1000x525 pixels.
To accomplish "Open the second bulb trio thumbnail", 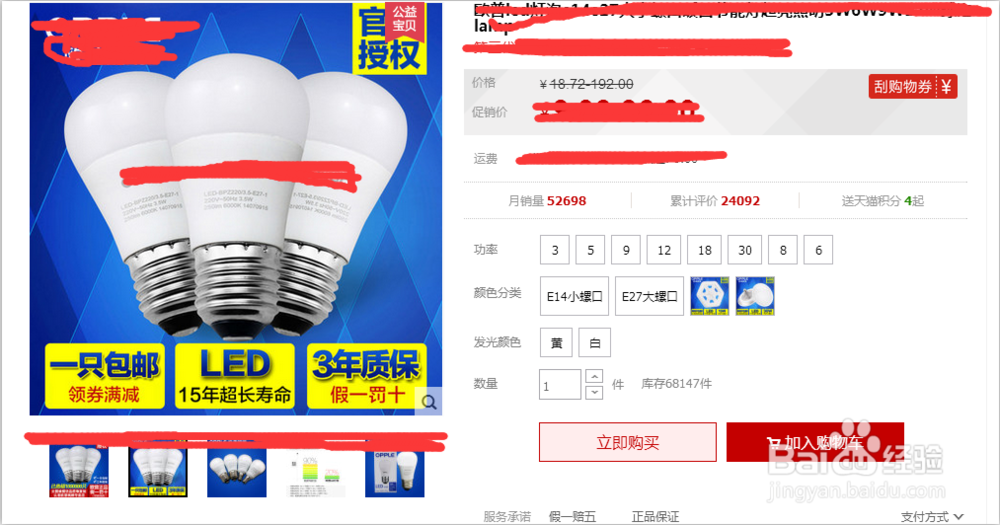I will click(158, 472).
